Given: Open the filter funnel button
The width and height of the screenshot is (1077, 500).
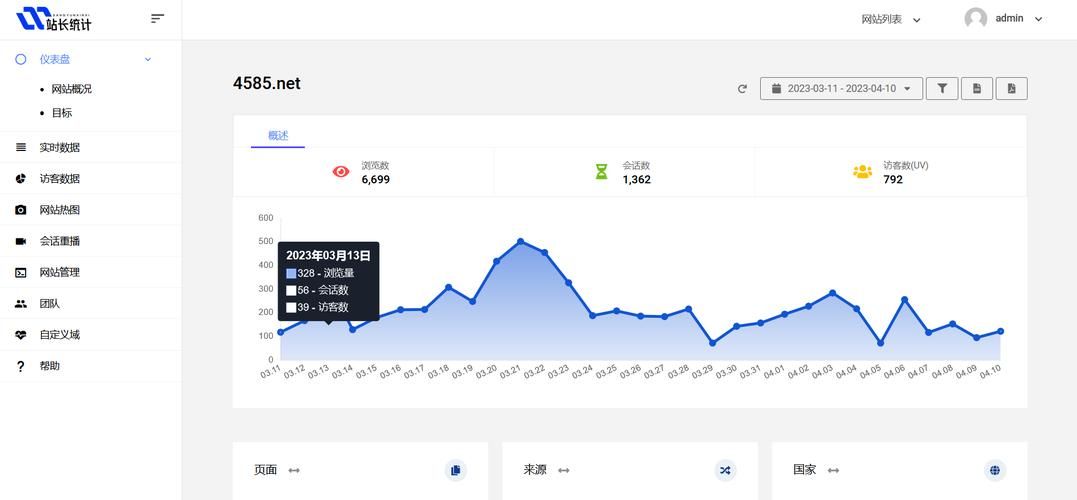Looking at the screenshot, I should tap(942, 89).
